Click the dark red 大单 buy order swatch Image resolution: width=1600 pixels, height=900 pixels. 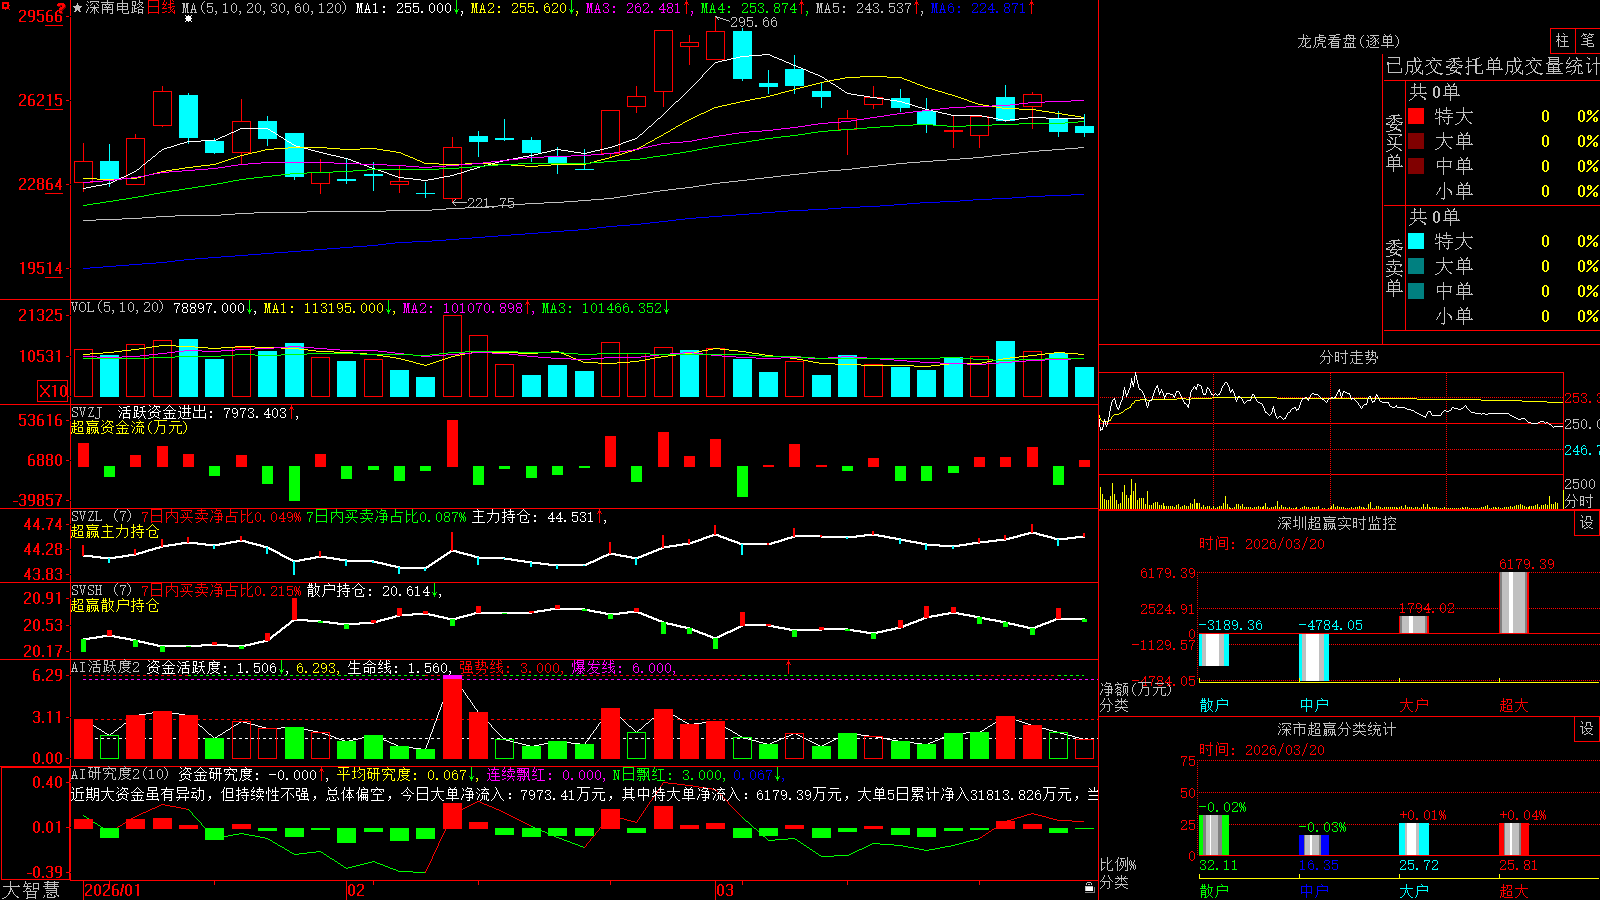click(1416, 141)
